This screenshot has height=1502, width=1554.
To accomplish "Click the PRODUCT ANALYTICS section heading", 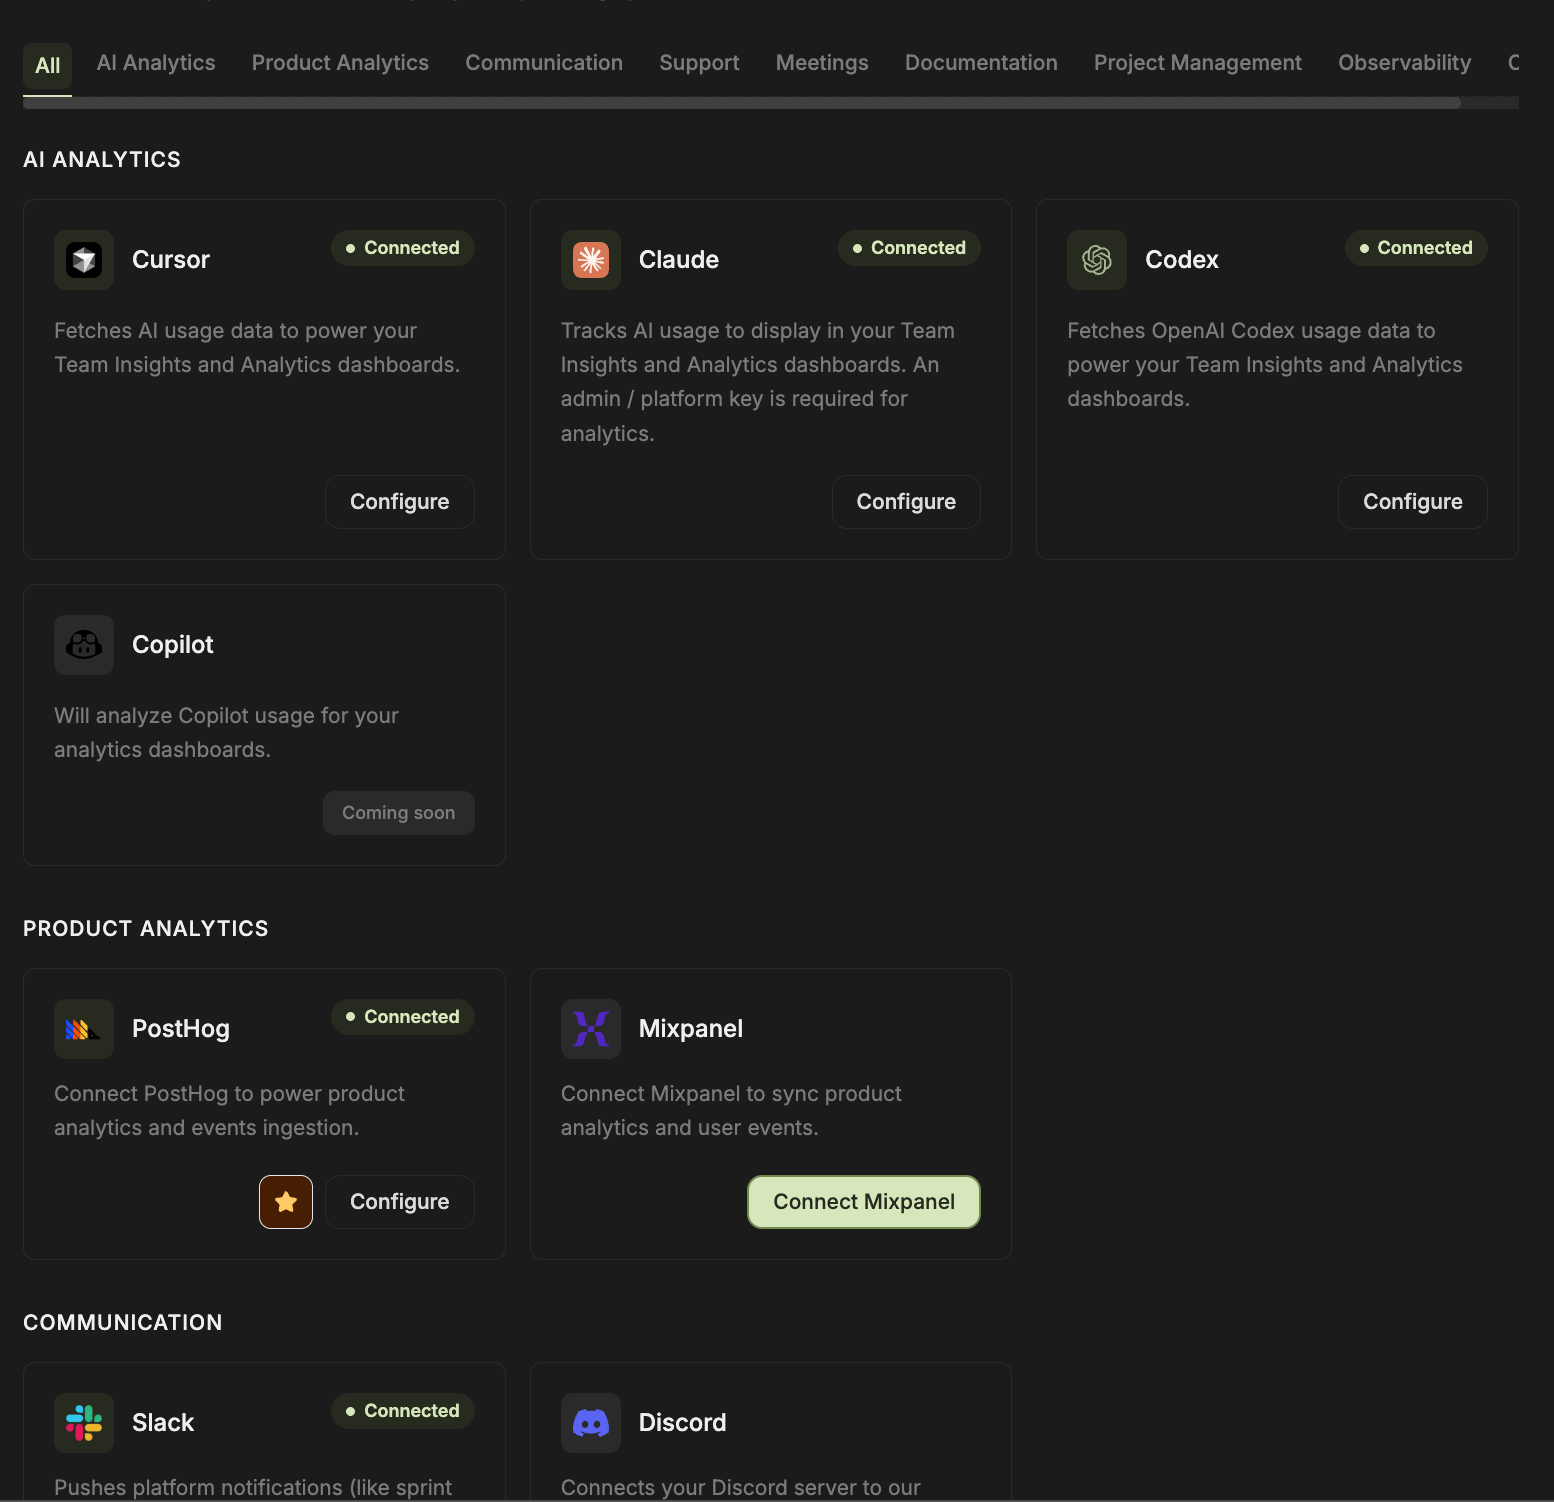I will 146,929.
